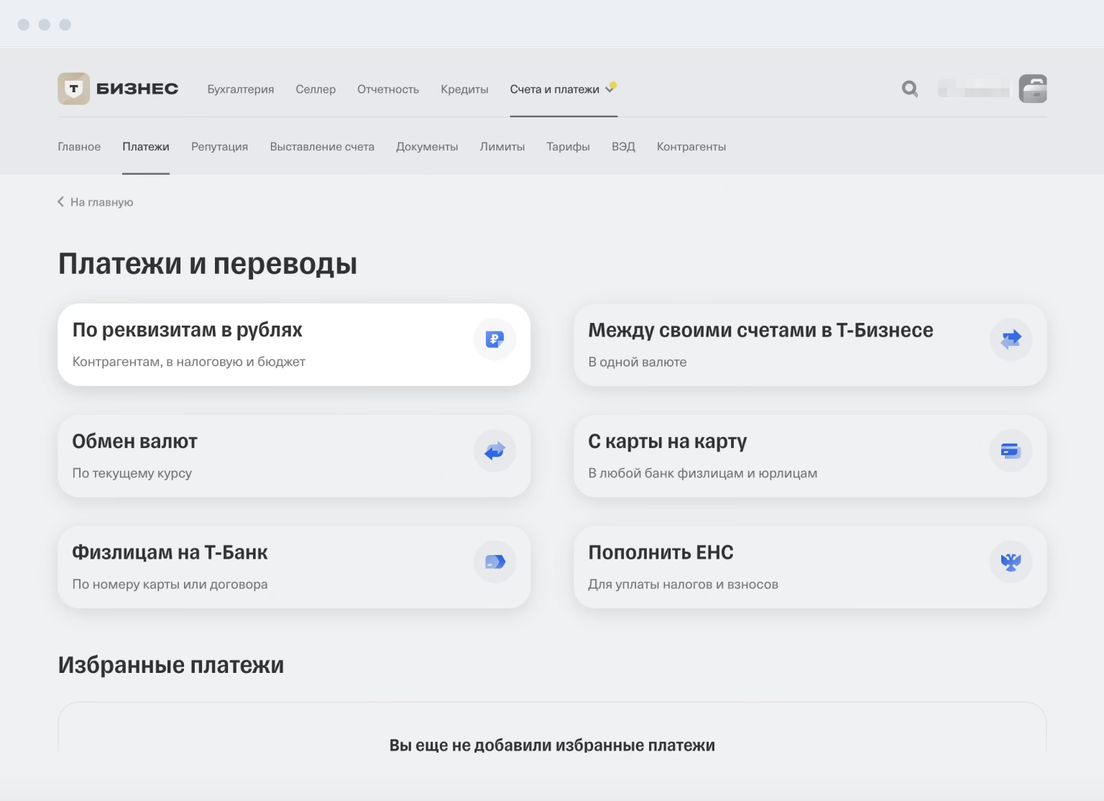Click the ruble icon on requisites card
Viewport: 1104px width, 801px height.
pyautogui.click(x=494, y=340)
